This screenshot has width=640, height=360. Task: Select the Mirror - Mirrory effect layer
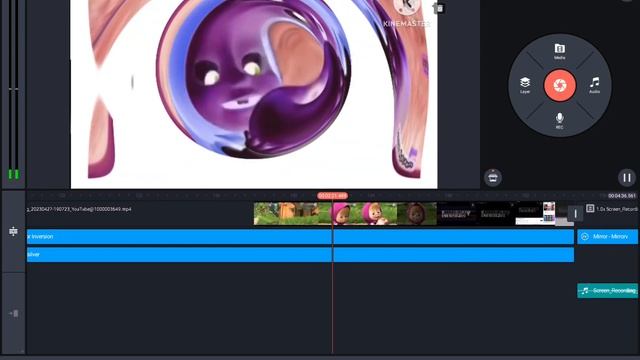[607, 237]
